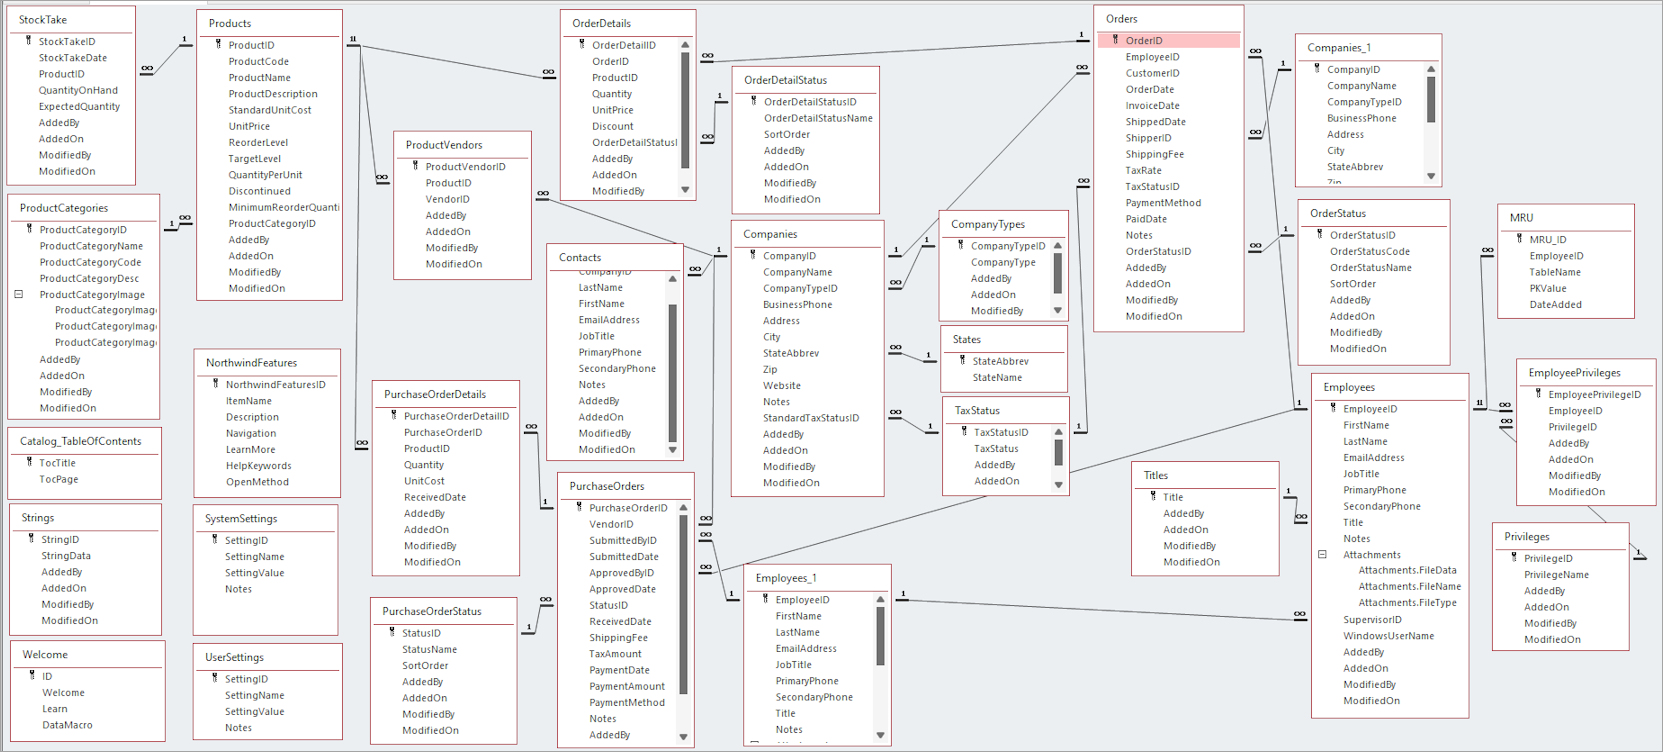1663x752 pixels.
Task: Select the Orders table title bar
Action: 1168,19
